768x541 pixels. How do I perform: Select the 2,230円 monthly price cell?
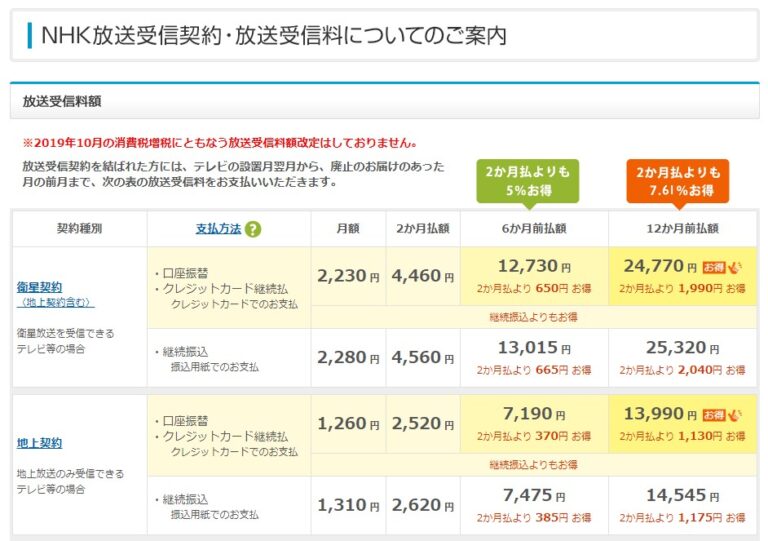348,276
